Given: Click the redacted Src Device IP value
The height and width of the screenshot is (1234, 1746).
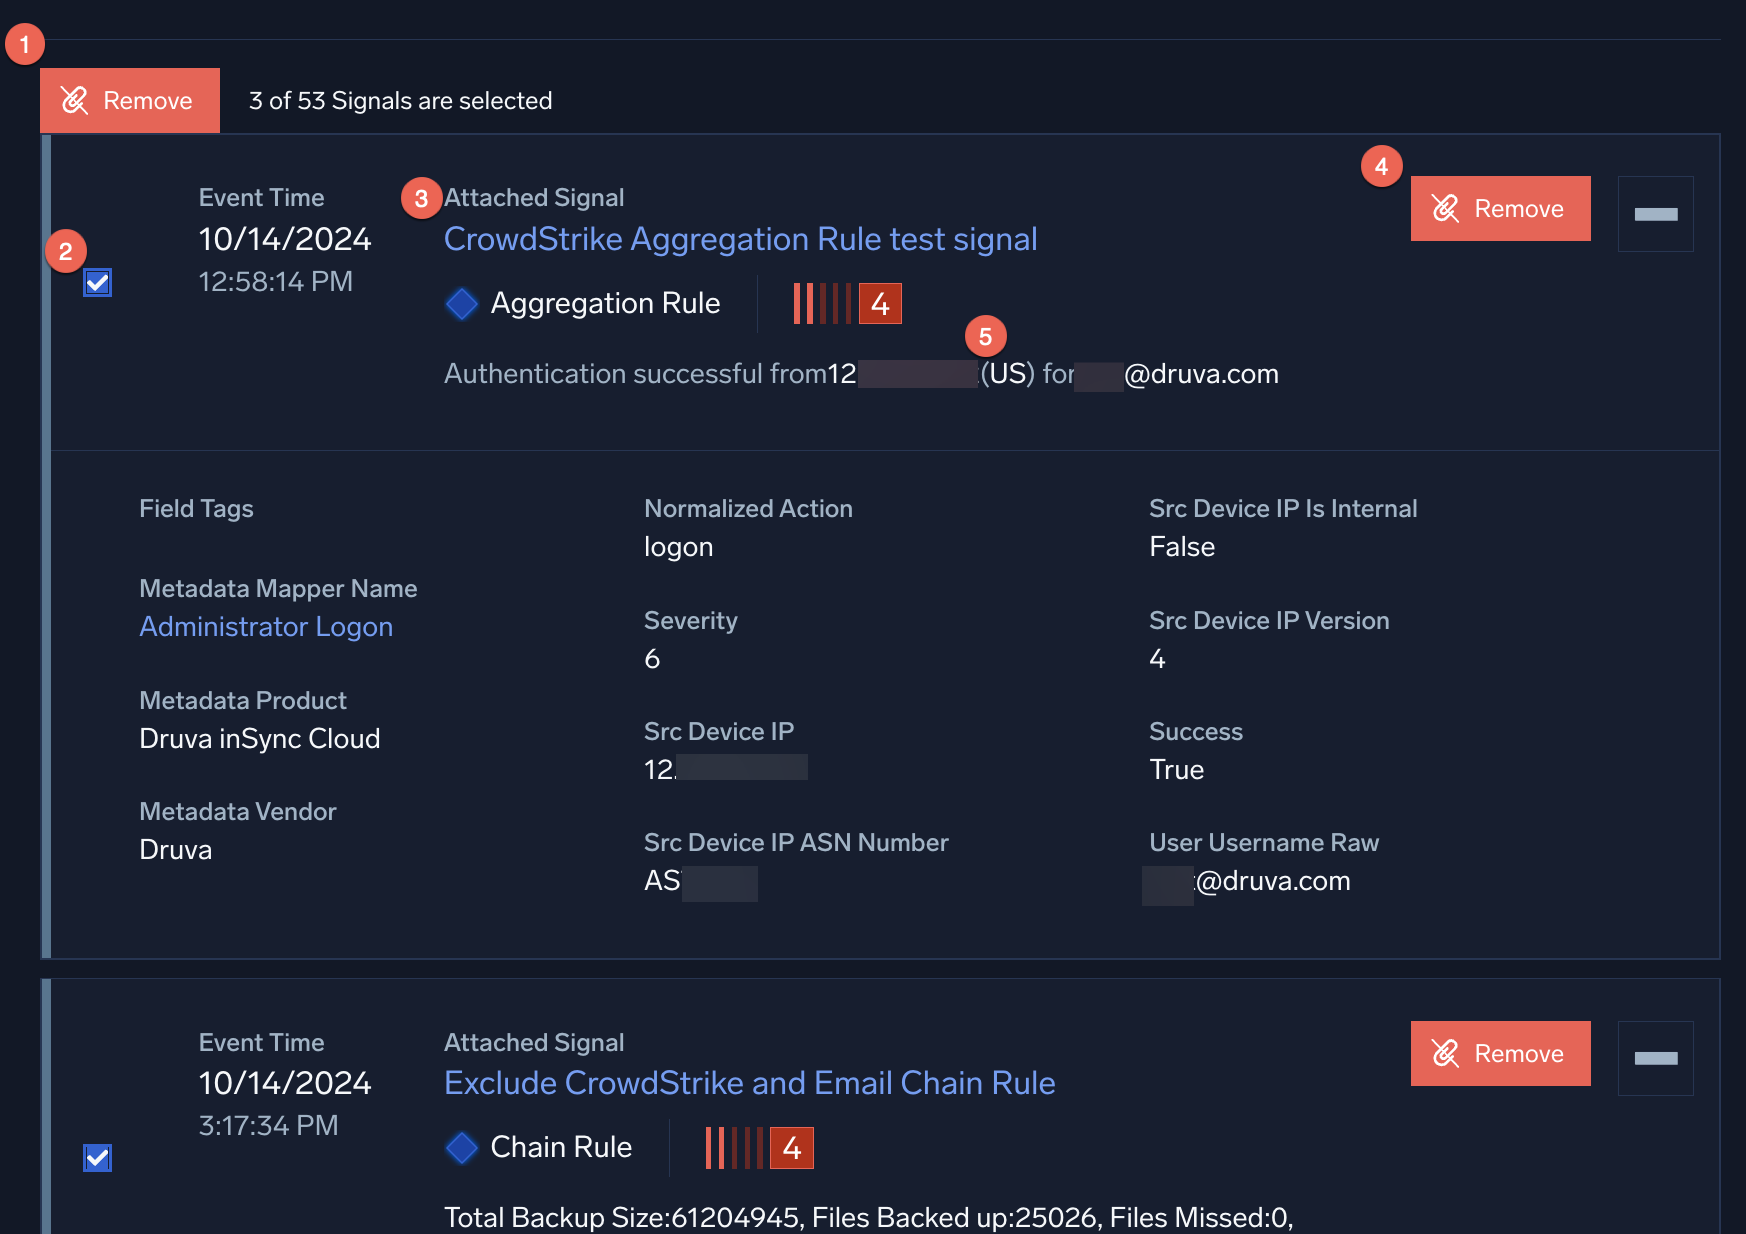Looking at the screenshot, I should 725,769.
